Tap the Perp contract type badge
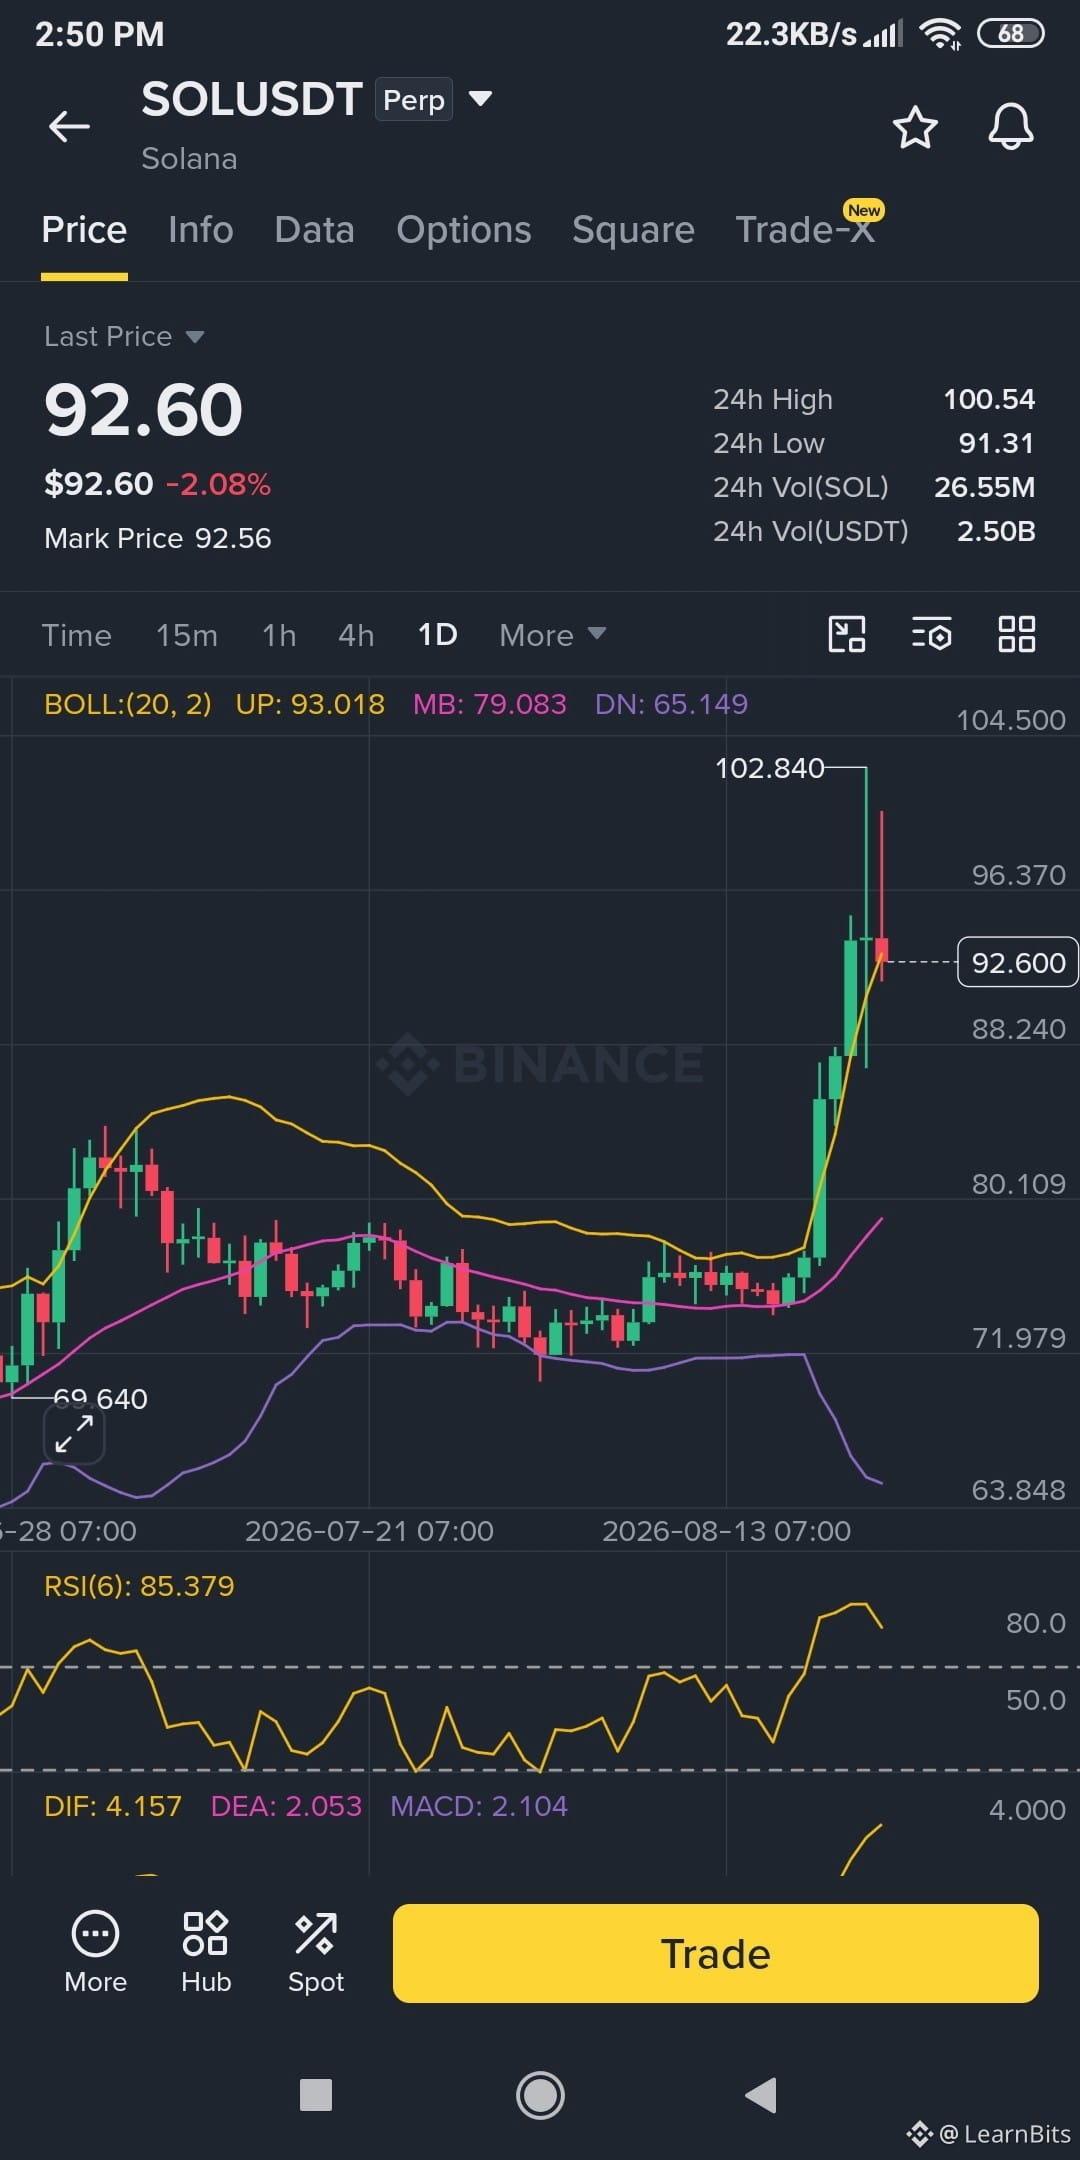Viewport: 1080px width, 2160px height. point(414,100)
